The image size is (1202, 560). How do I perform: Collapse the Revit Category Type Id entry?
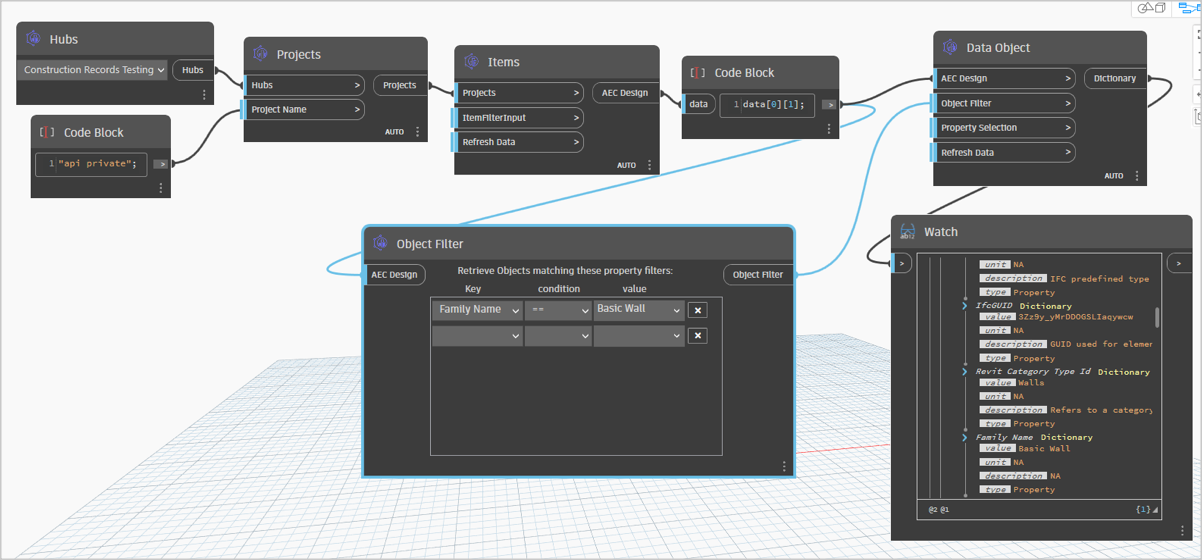pos(965,372)
